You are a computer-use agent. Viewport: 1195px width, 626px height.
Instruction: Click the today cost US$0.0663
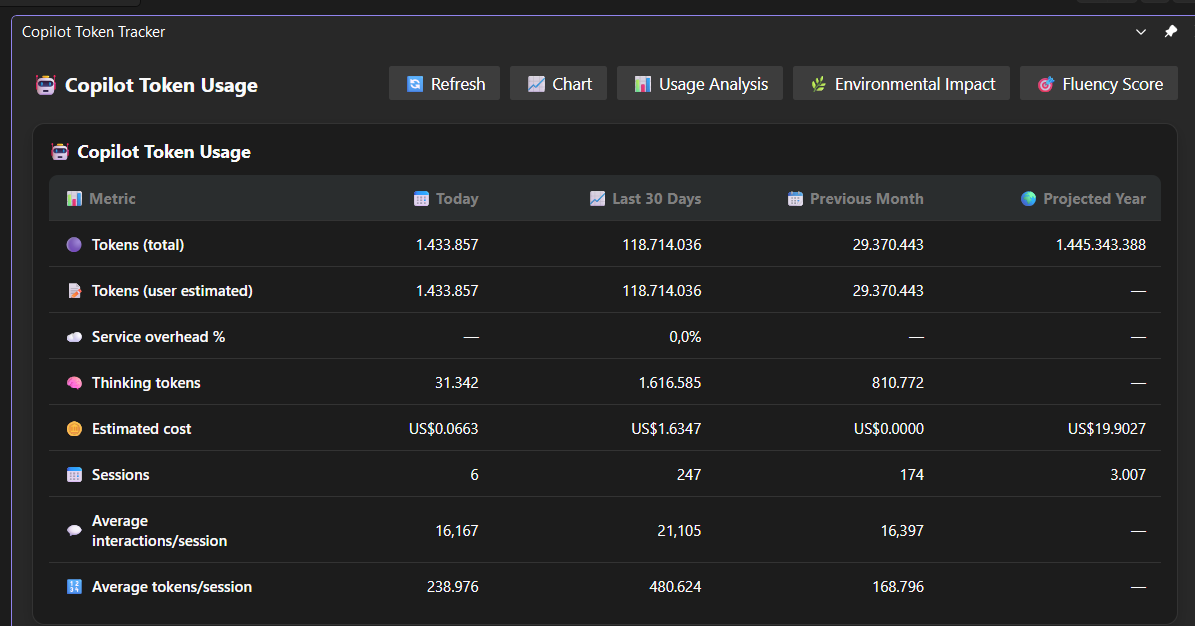[444, 429]
